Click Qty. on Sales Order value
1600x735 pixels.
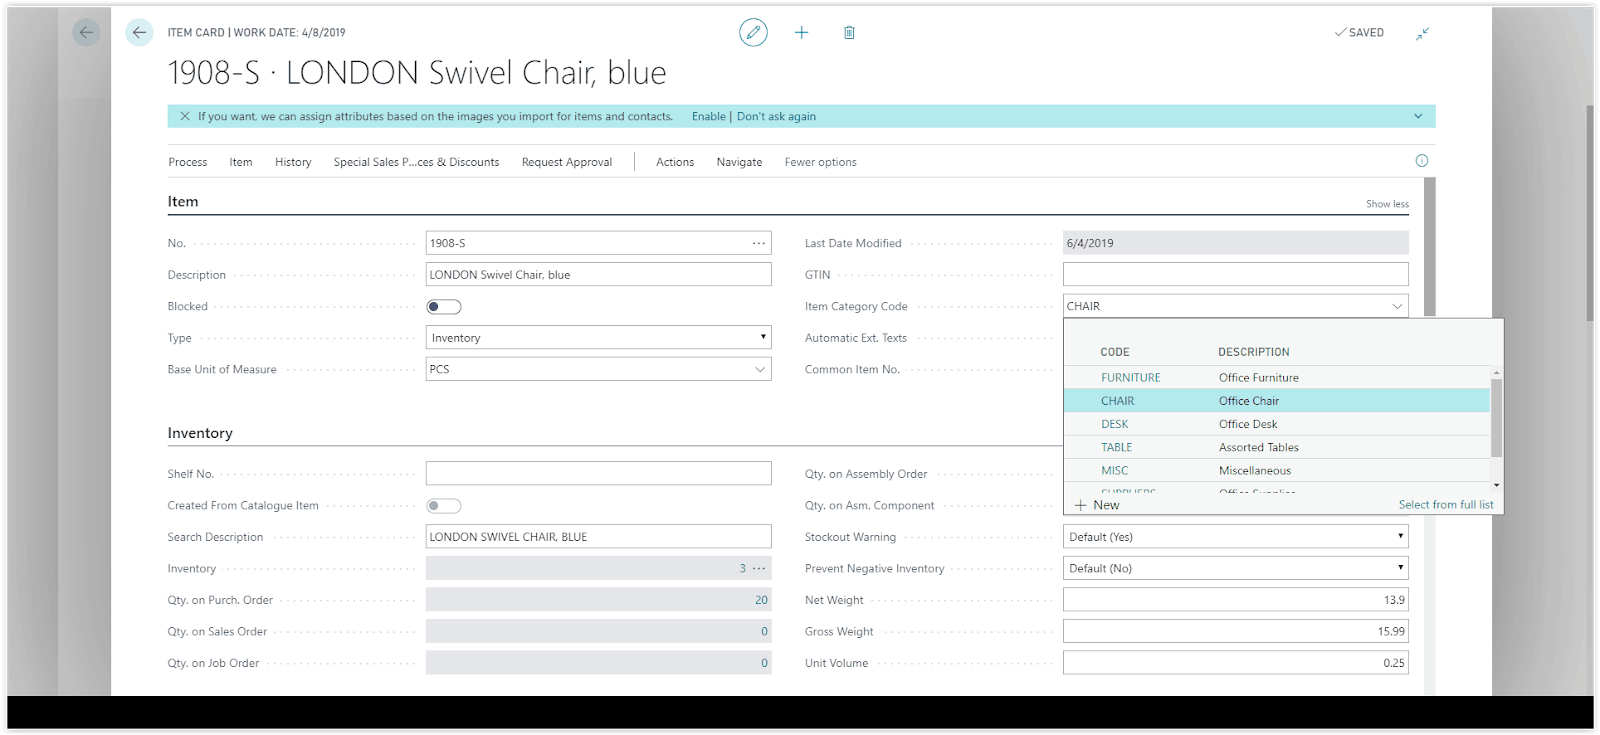764,631
